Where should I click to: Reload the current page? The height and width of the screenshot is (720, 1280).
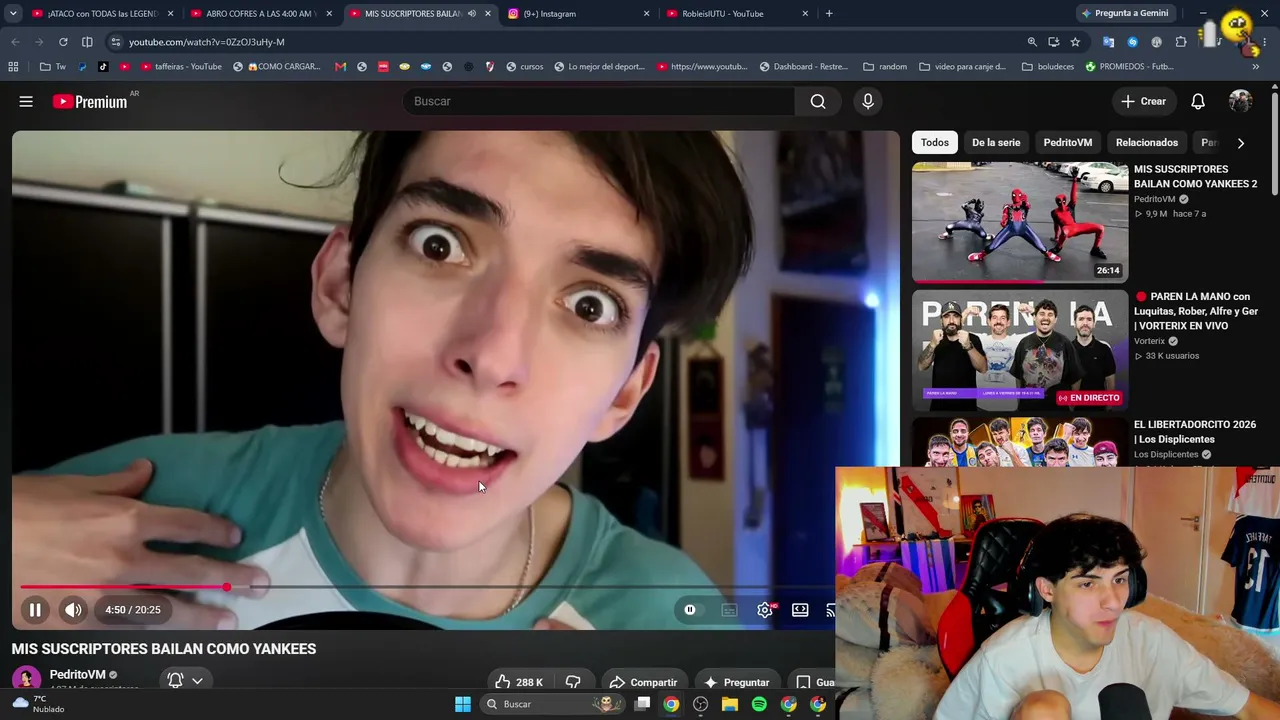click(x=63, y=42)
